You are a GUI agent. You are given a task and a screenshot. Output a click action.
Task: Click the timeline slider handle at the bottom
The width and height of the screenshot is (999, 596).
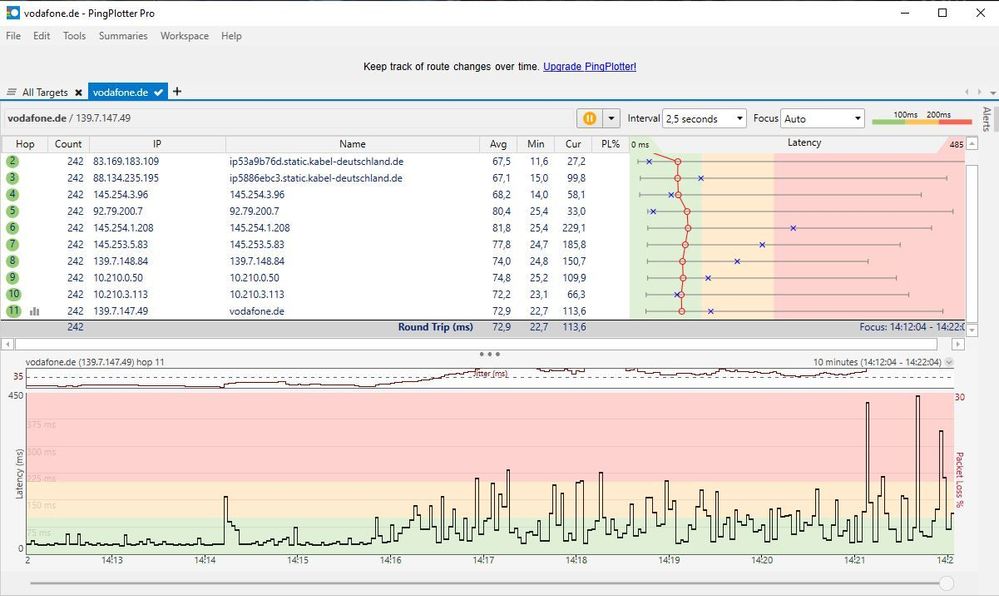coord(946,583)
